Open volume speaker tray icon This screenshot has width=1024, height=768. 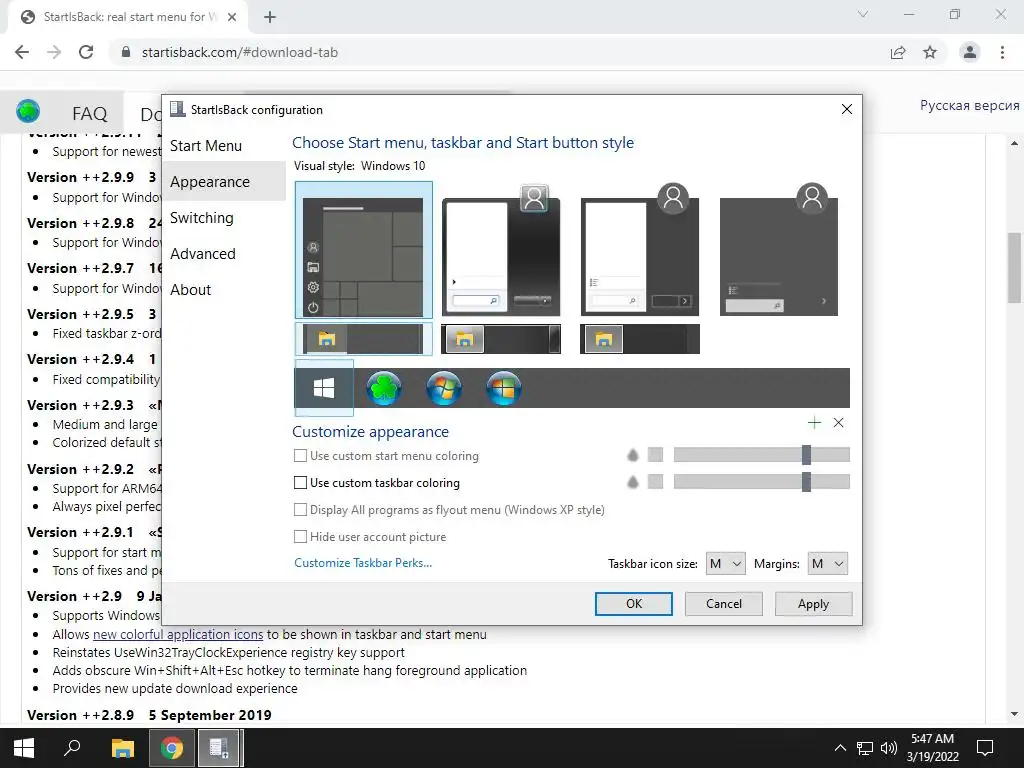(888, 748)
